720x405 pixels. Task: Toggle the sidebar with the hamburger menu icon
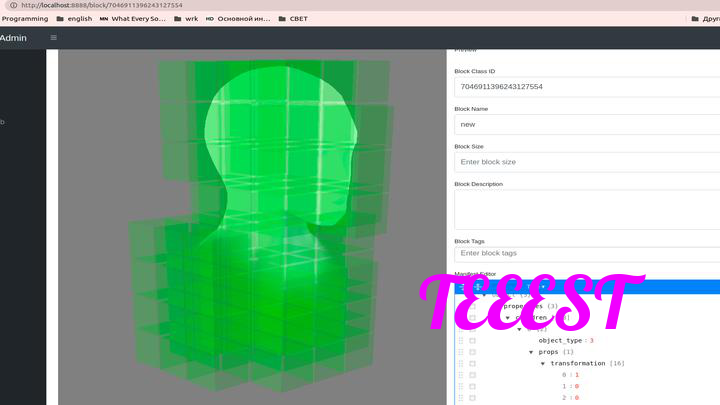point(53,38)
